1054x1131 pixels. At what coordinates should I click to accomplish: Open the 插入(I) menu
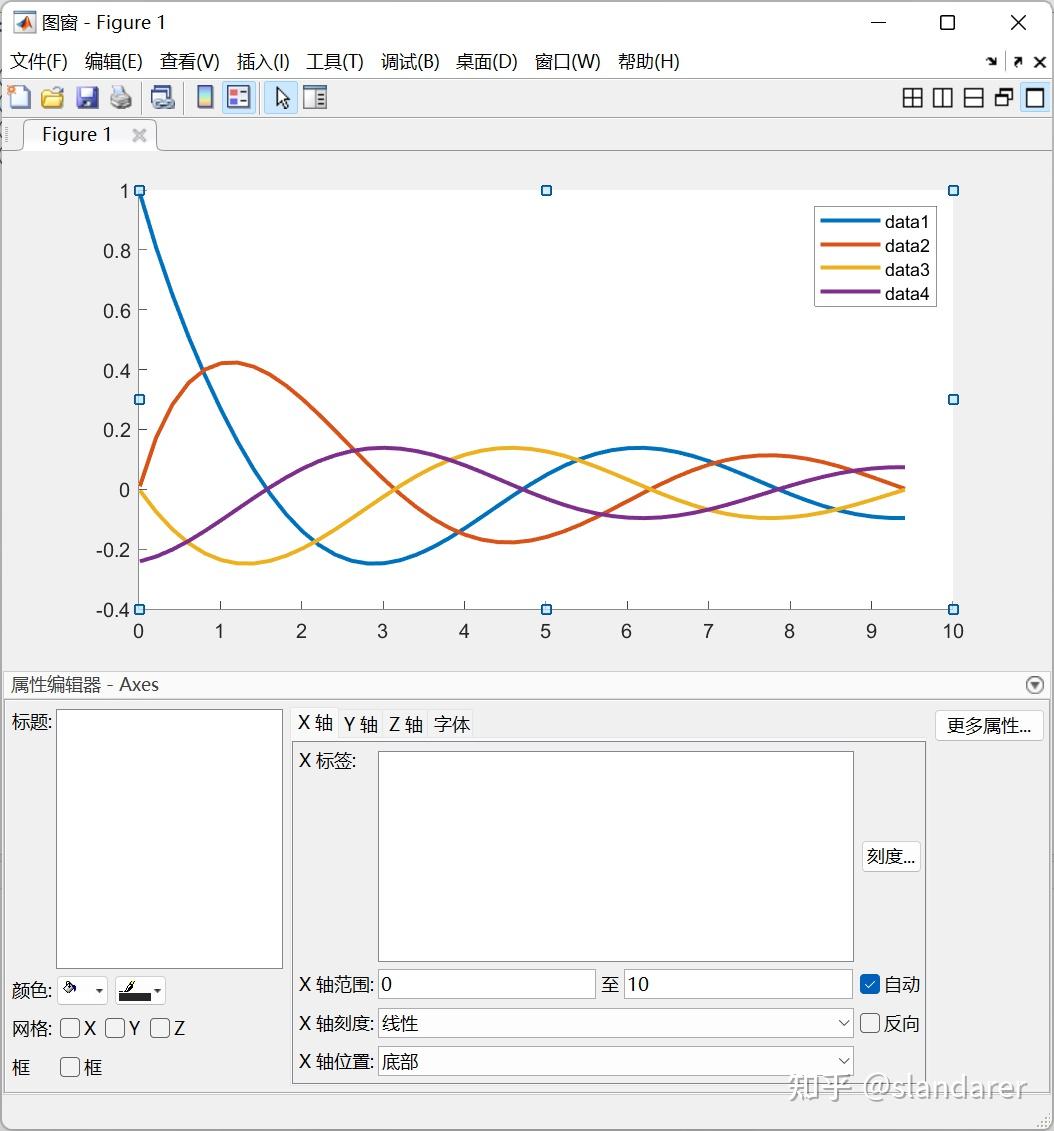(262, 61)
